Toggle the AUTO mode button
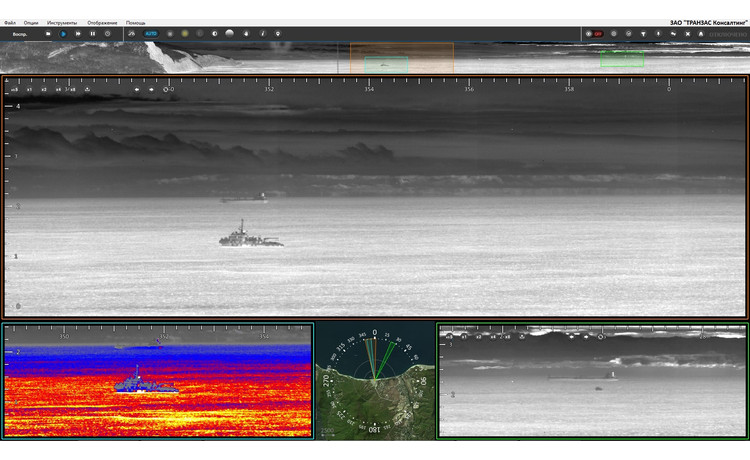The image size is (750, 460). click(151, 33)
